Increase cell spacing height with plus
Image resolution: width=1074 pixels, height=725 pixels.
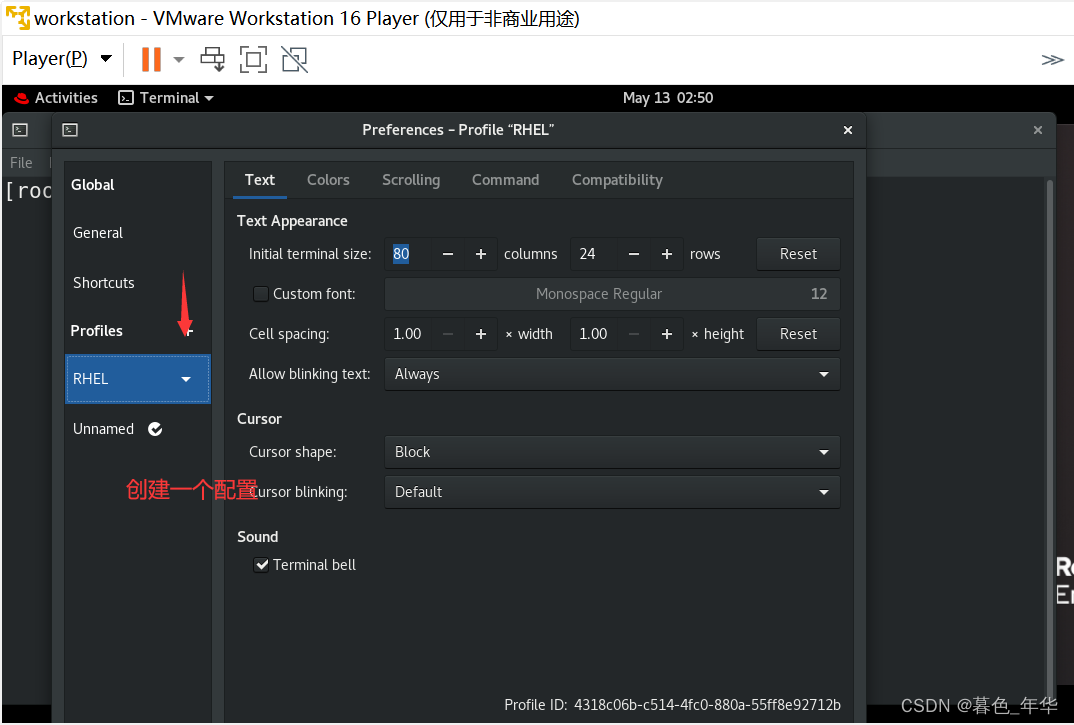coord(666,334)
